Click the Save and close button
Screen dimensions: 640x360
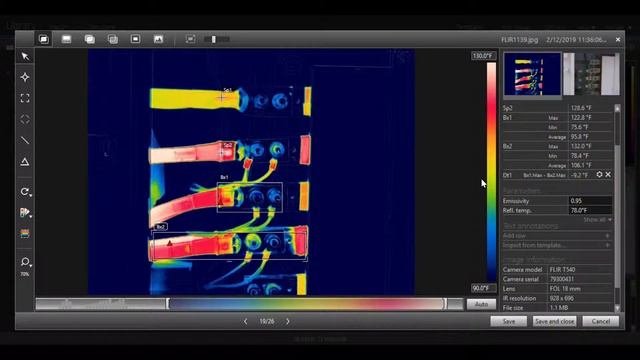pos(555,322)
